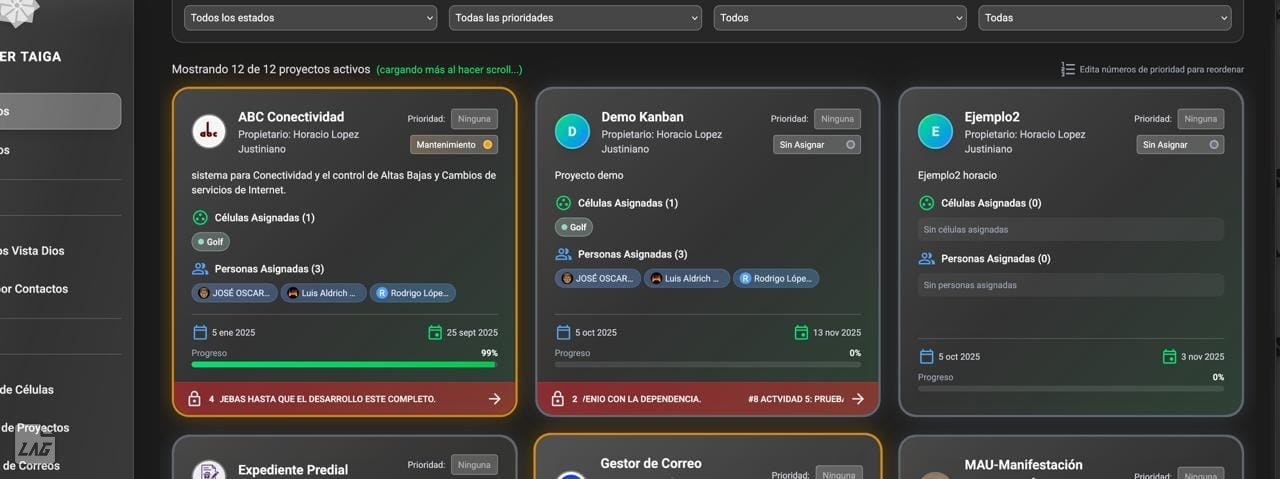Click start-date calendar icon beside 5 ene 2025

(199, 332)
